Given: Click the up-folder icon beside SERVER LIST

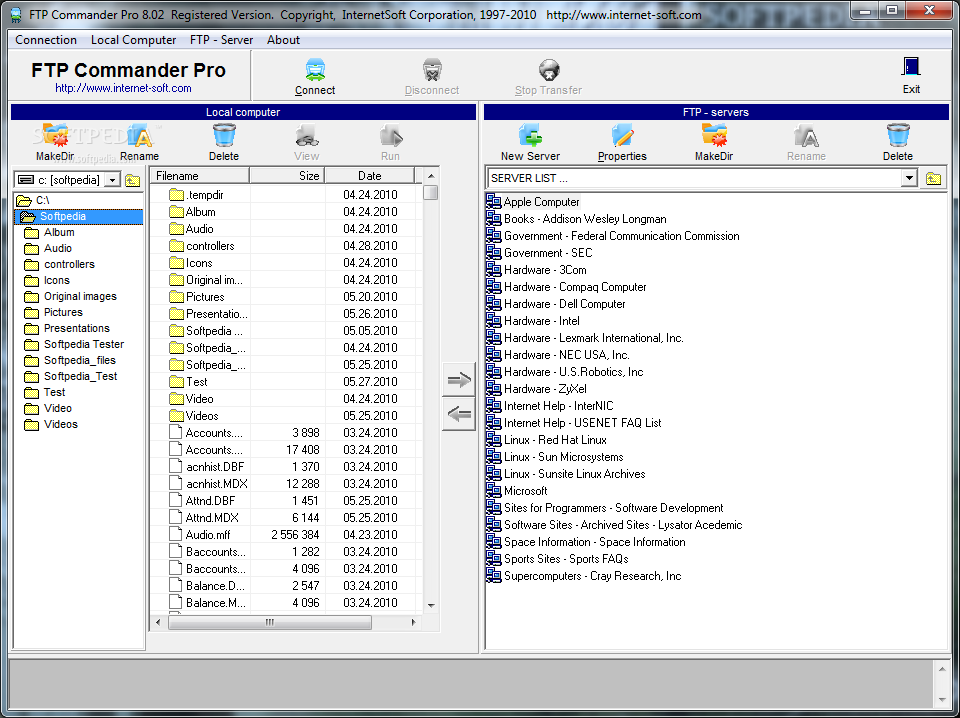Looking at the screenshot, I should pos(933,178).
